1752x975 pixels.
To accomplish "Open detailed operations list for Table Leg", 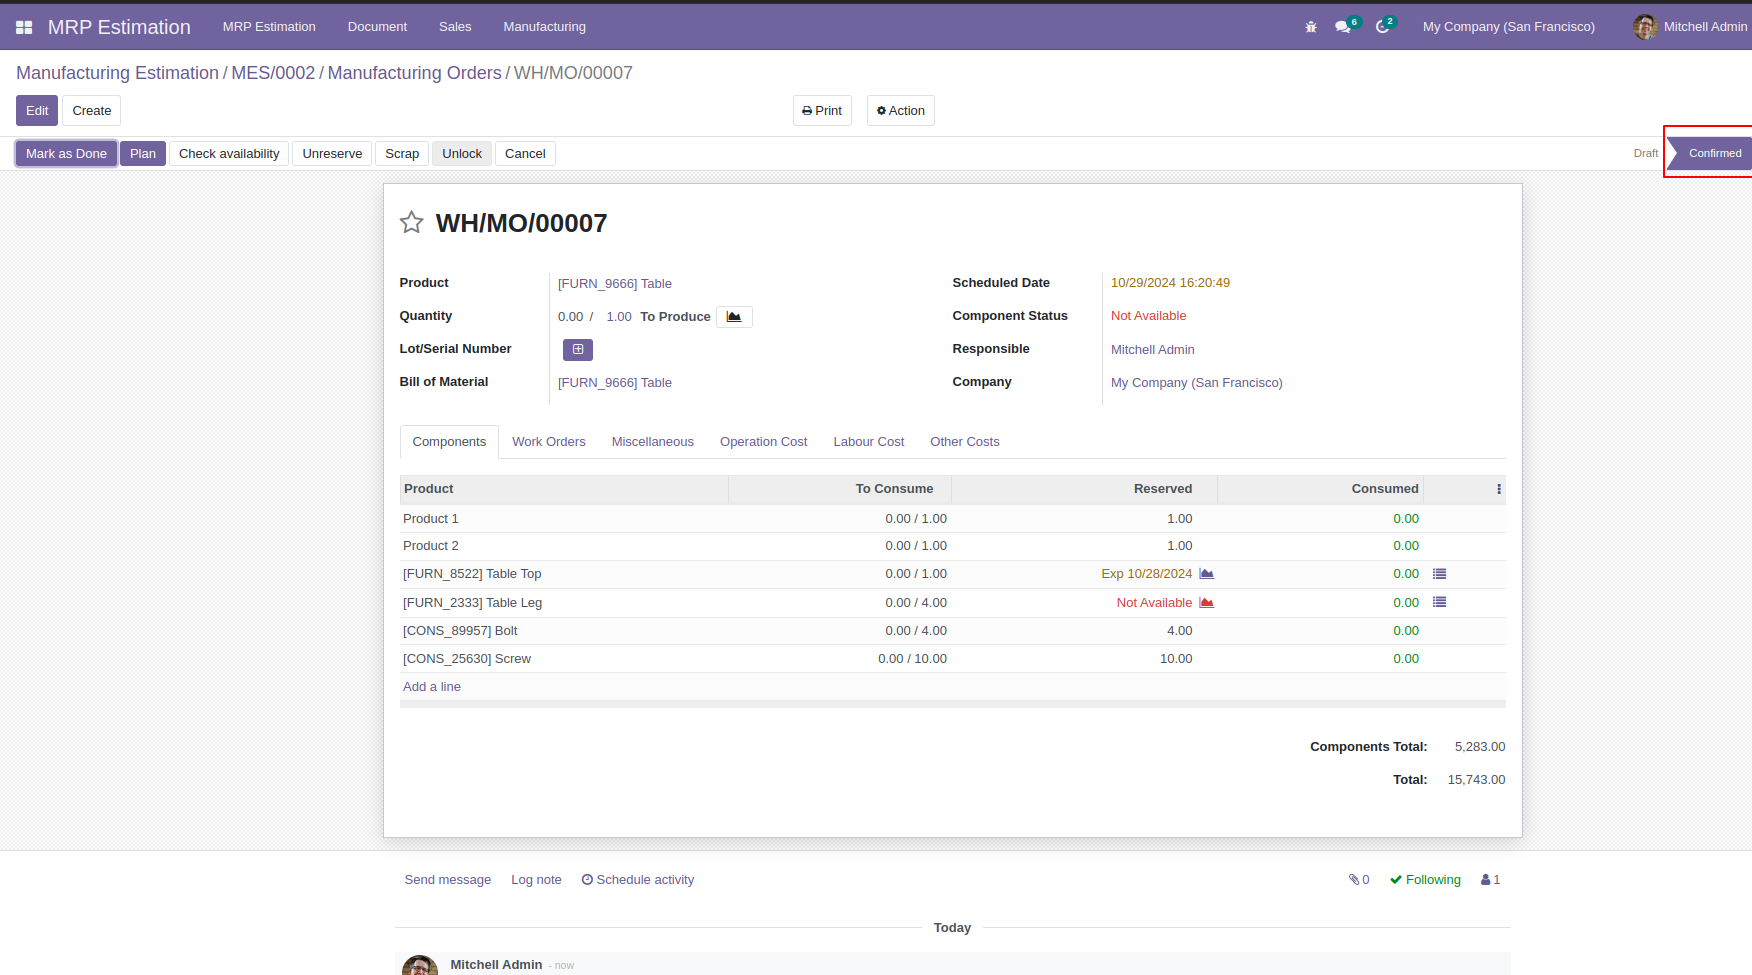I will point(1440,602).
